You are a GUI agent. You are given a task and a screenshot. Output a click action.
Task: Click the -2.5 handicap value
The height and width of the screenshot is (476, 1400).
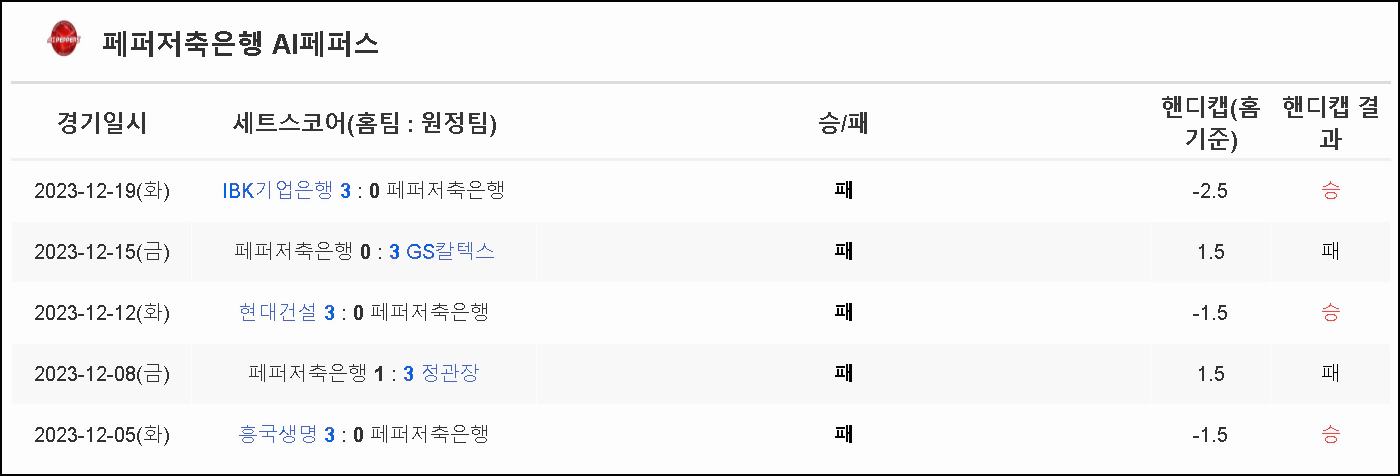(x=1210, y=190)
